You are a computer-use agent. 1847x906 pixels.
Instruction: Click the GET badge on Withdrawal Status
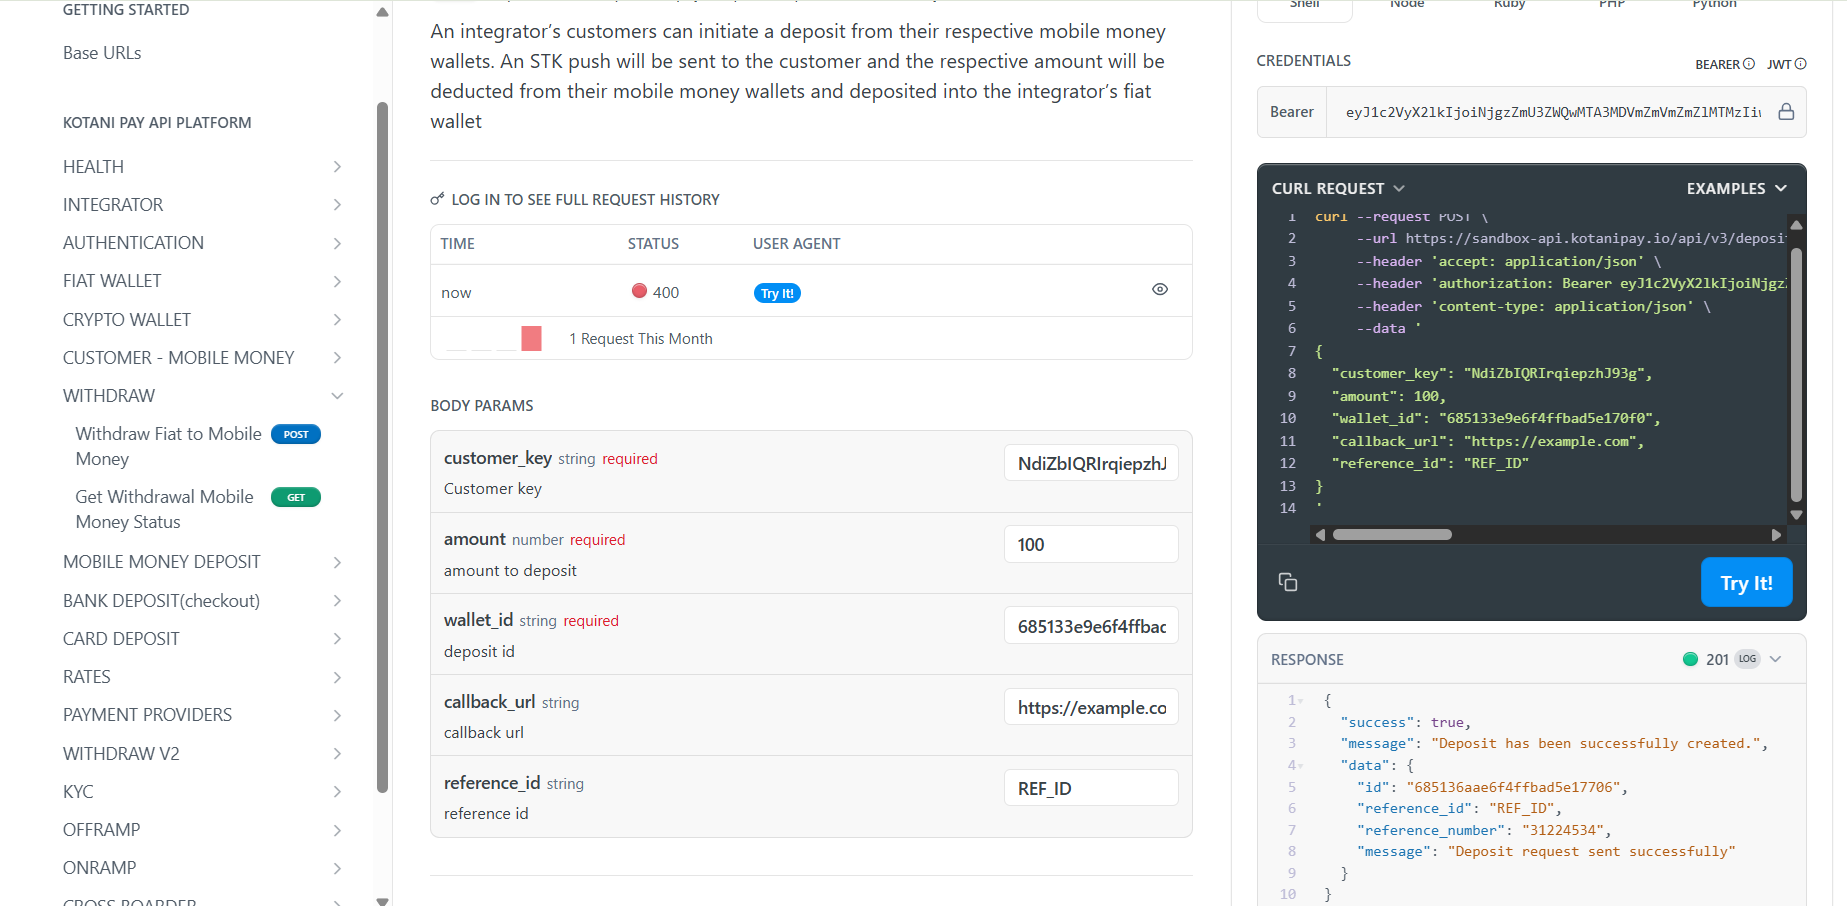click(296, 497)
